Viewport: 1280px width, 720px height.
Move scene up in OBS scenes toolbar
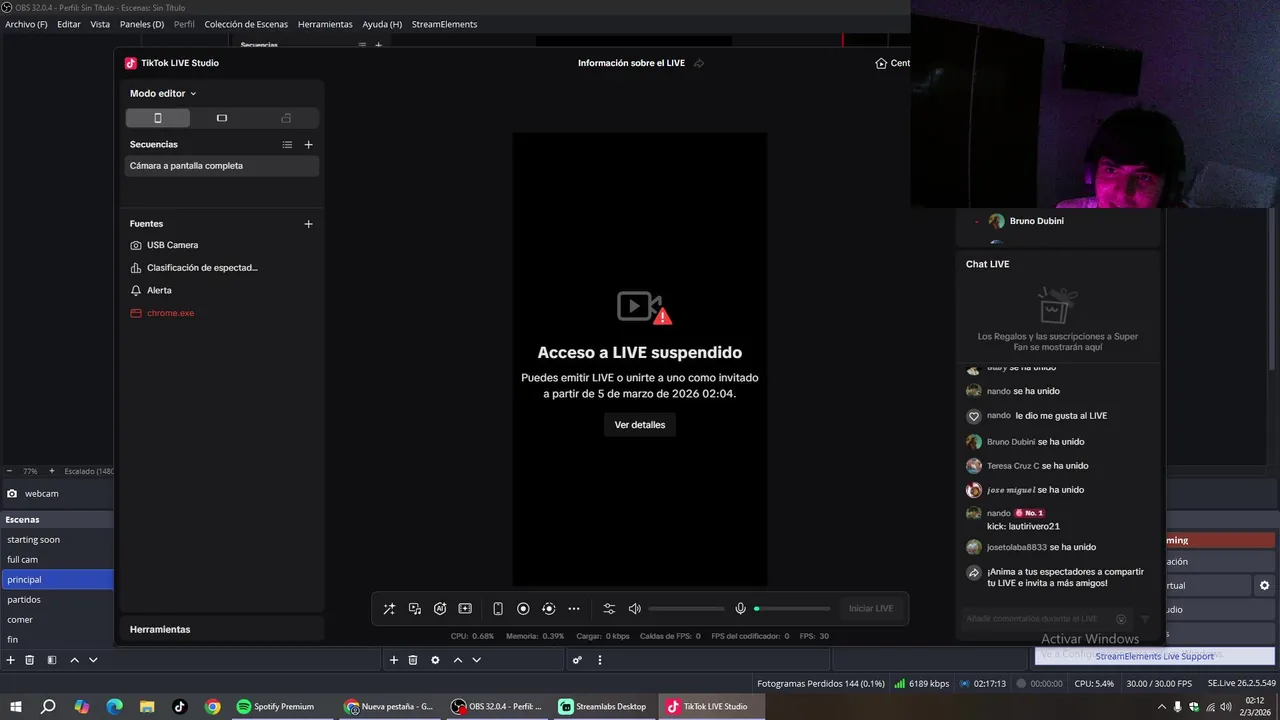point(74,660)
